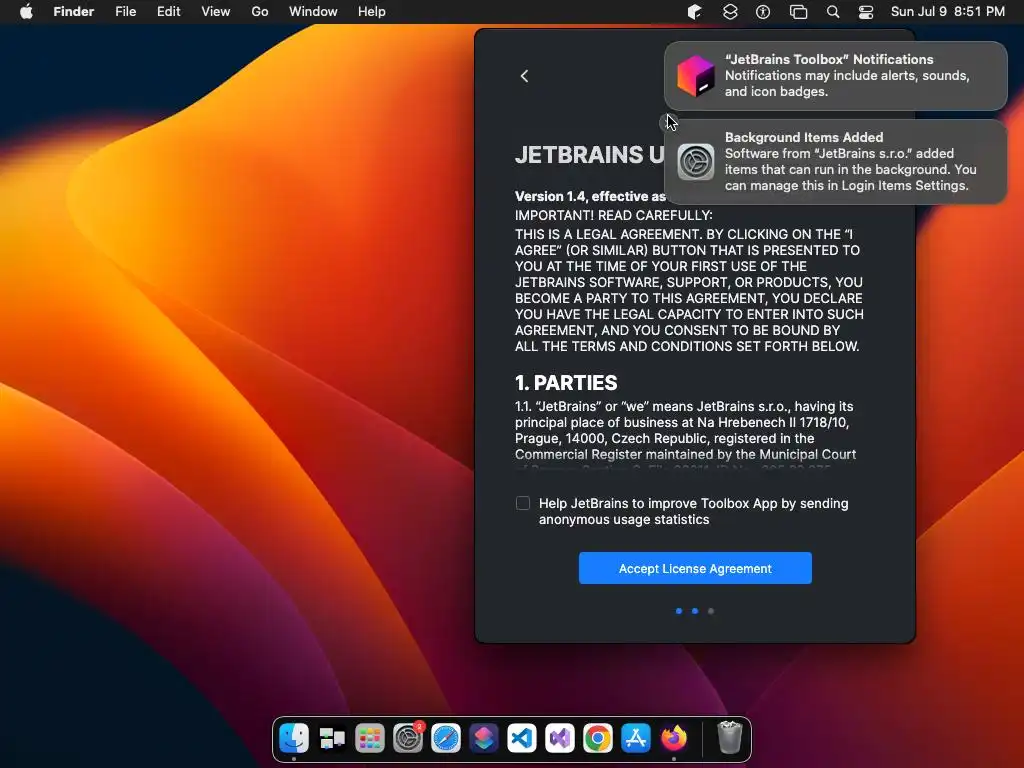Select the third page indicator dot
The height and width of the screenshot is (768, 1024).
[711, 611]
